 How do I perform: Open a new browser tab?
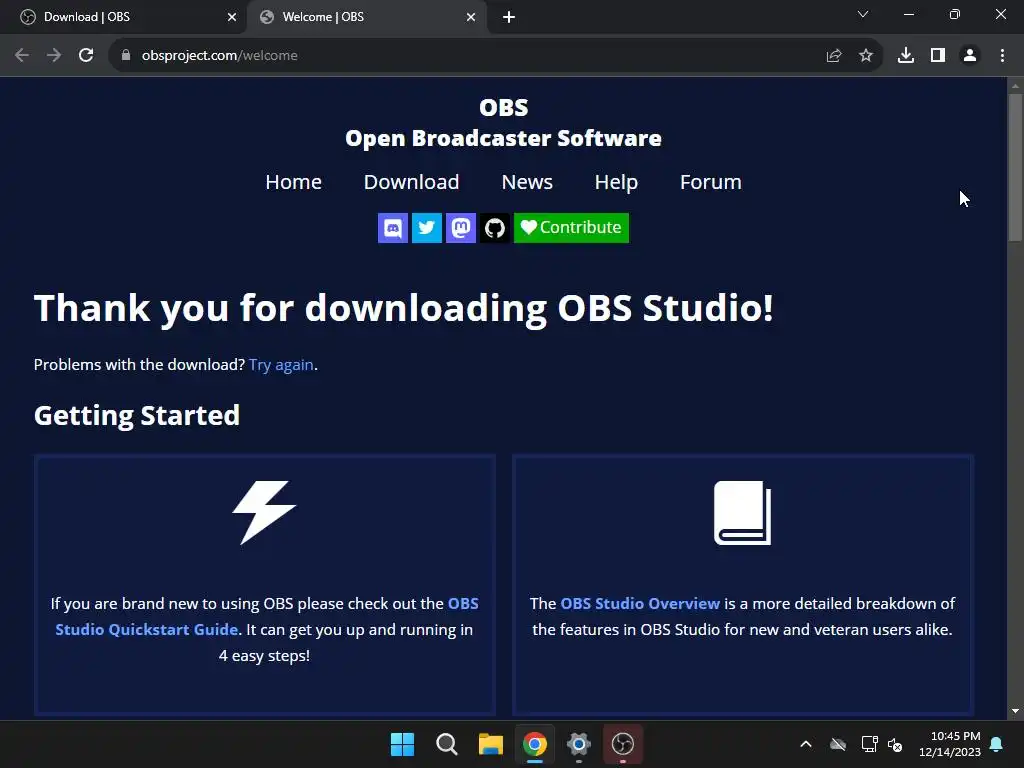pos(509,17)
